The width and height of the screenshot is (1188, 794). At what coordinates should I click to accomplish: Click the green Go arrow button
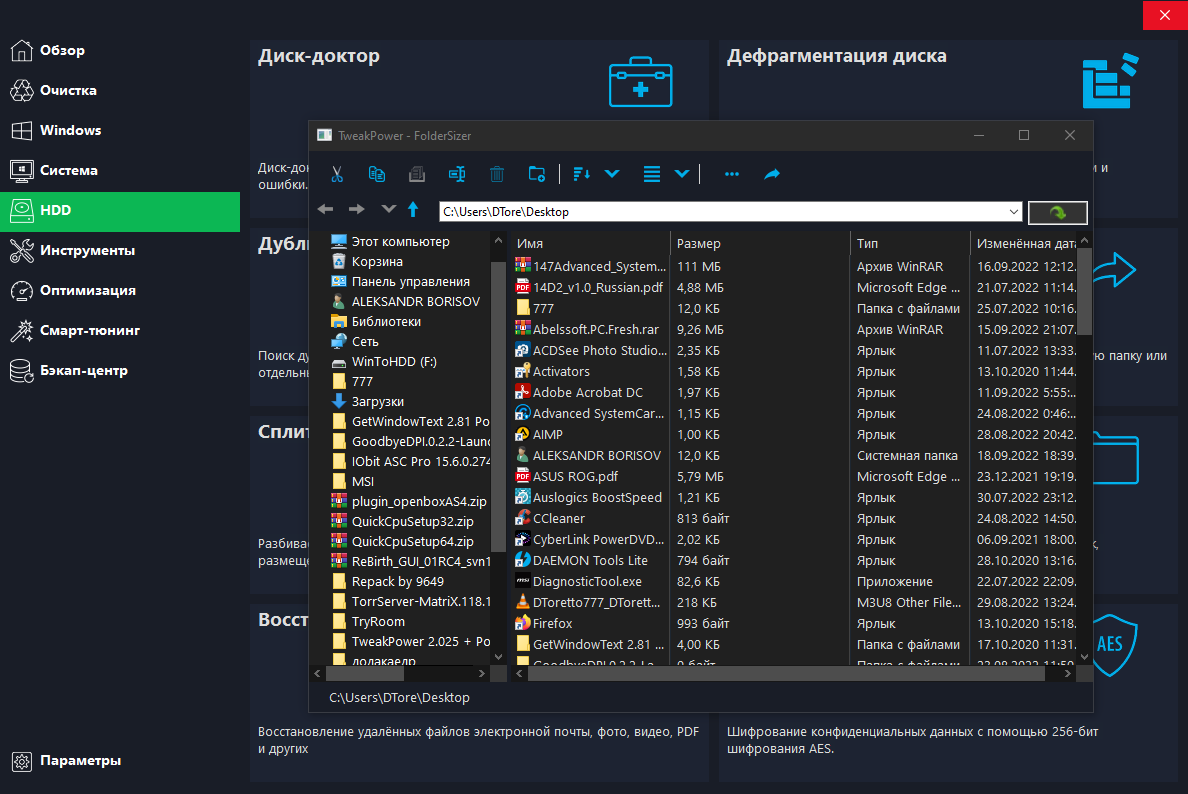click(1058, 213)
